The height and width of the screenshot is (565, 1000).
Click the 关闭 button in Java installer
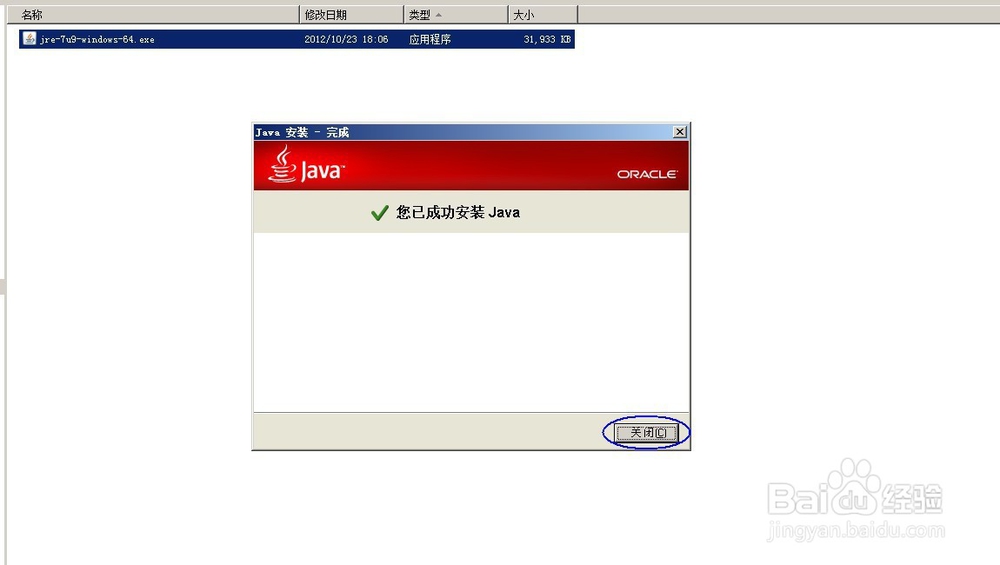click(x=646, y=432)
